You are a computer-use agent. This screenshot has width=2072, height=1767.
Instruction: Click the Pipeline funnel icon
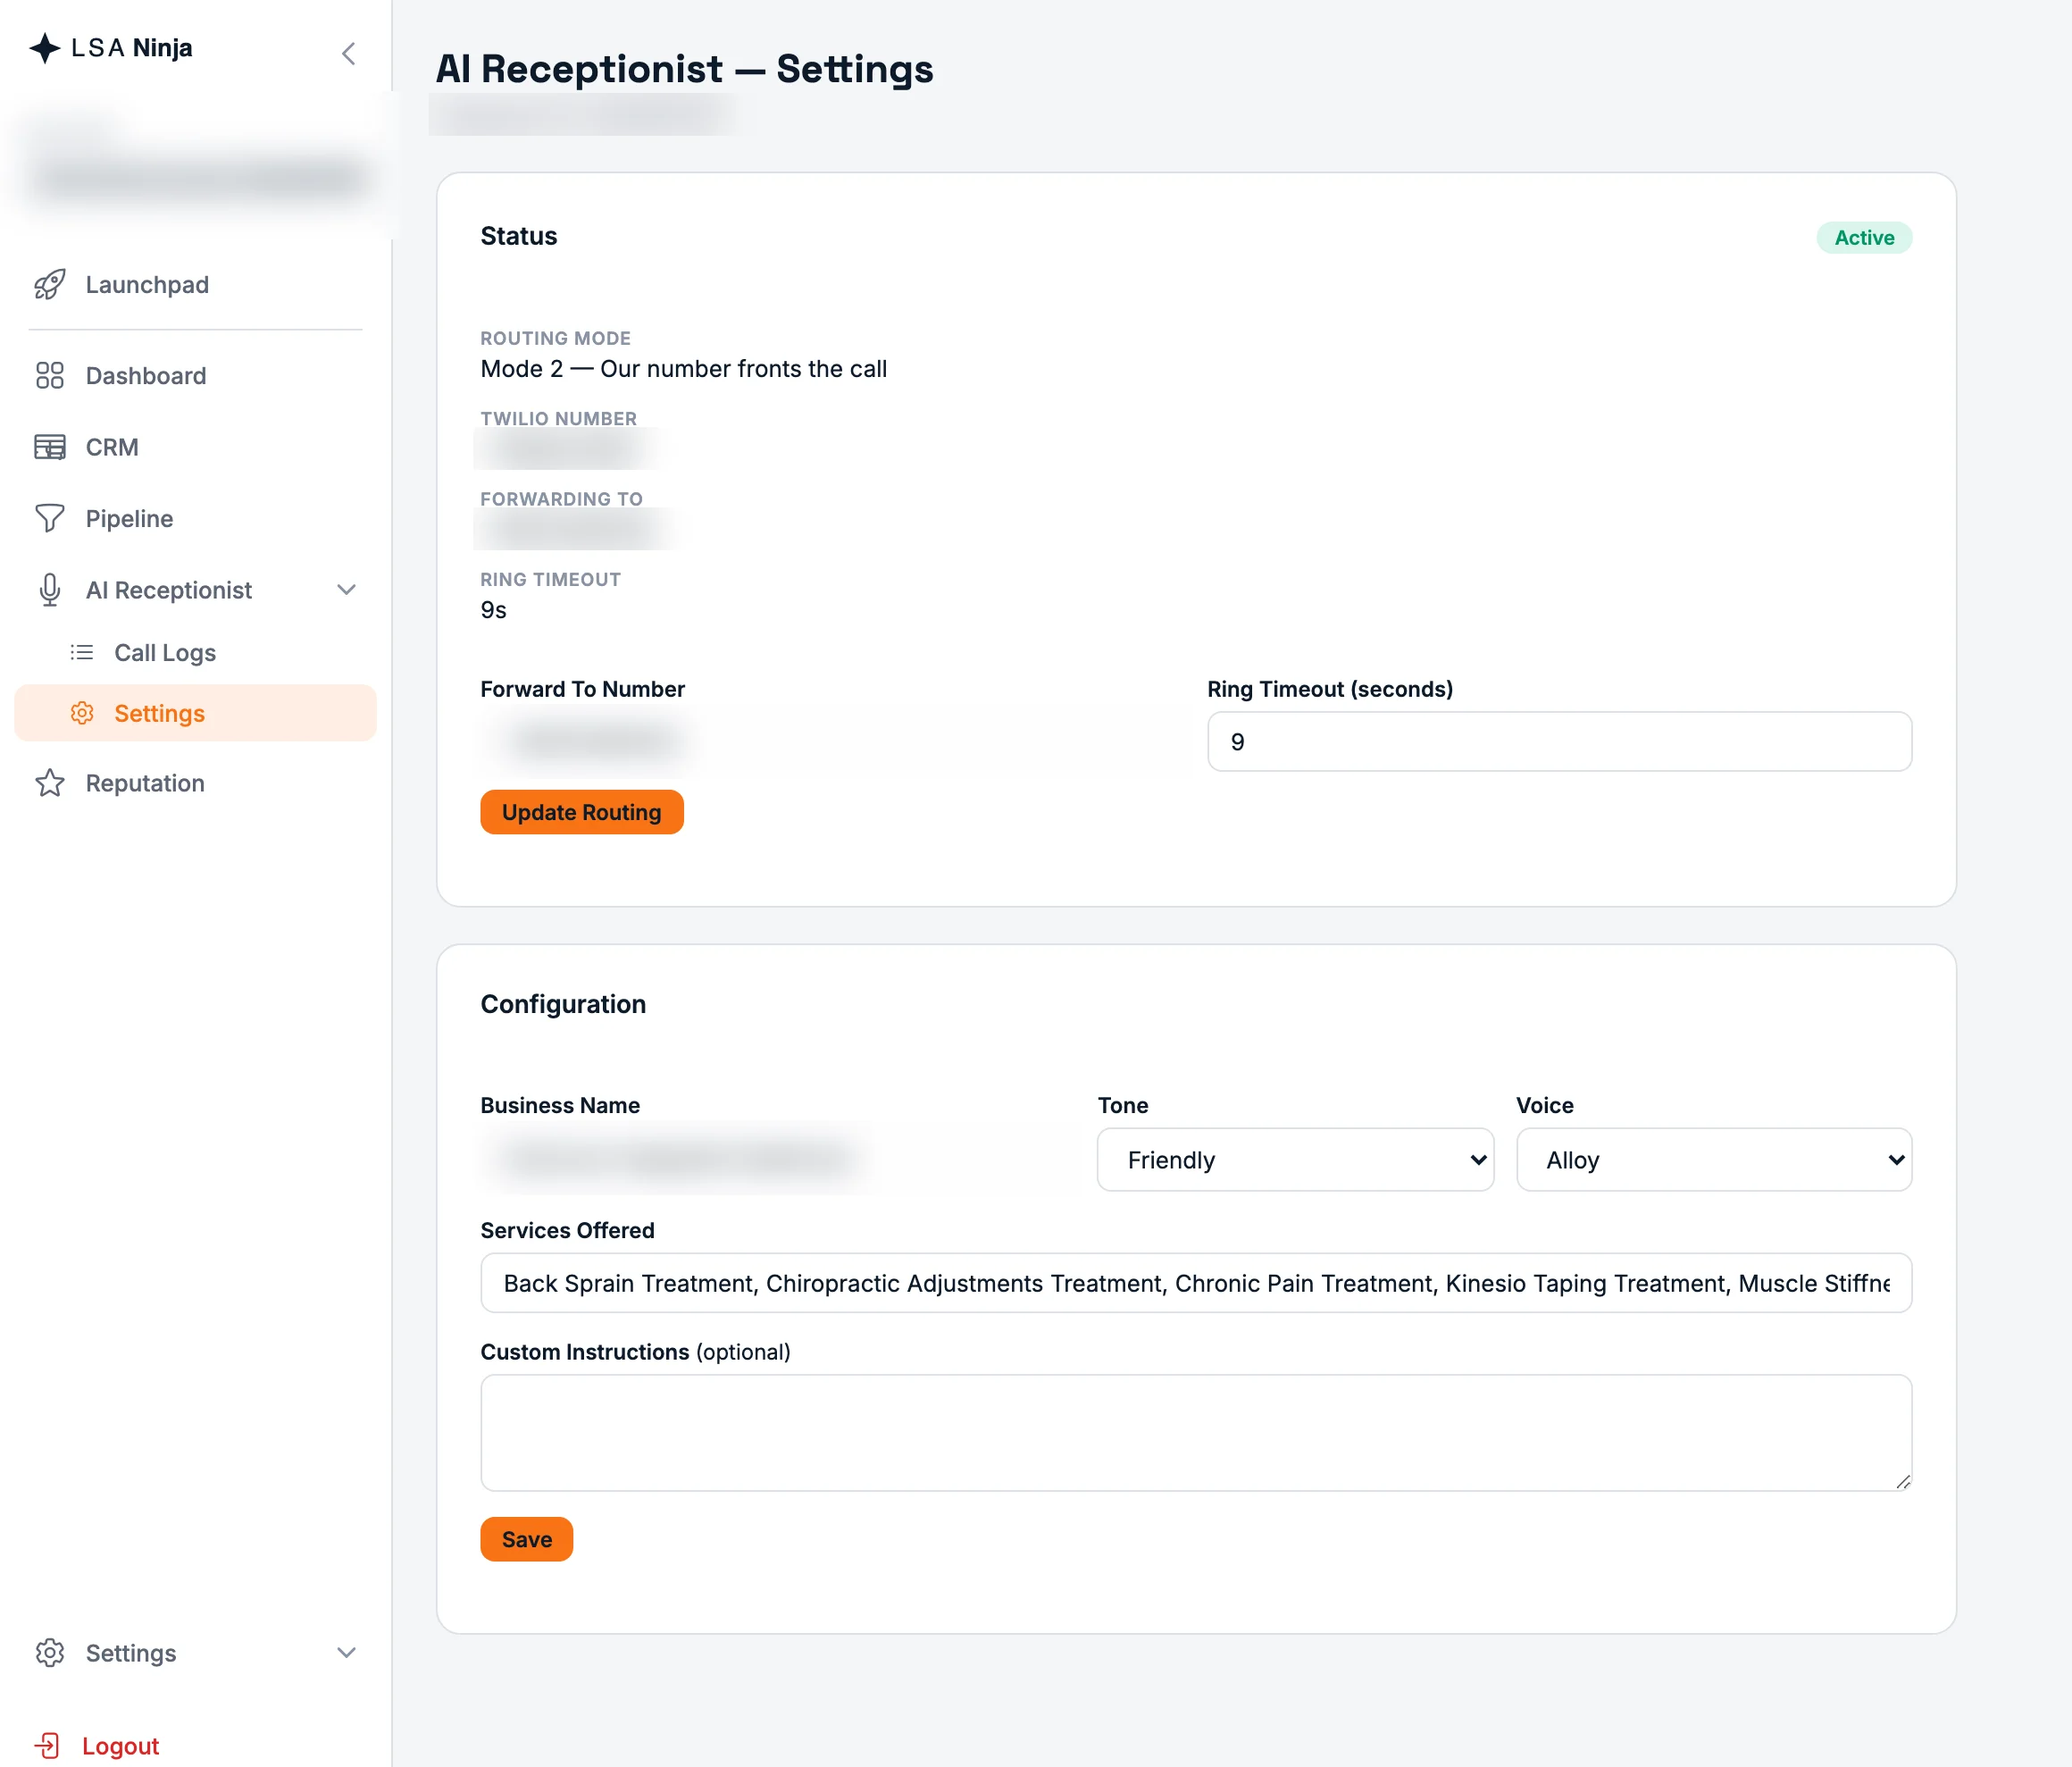click(50, 518)
